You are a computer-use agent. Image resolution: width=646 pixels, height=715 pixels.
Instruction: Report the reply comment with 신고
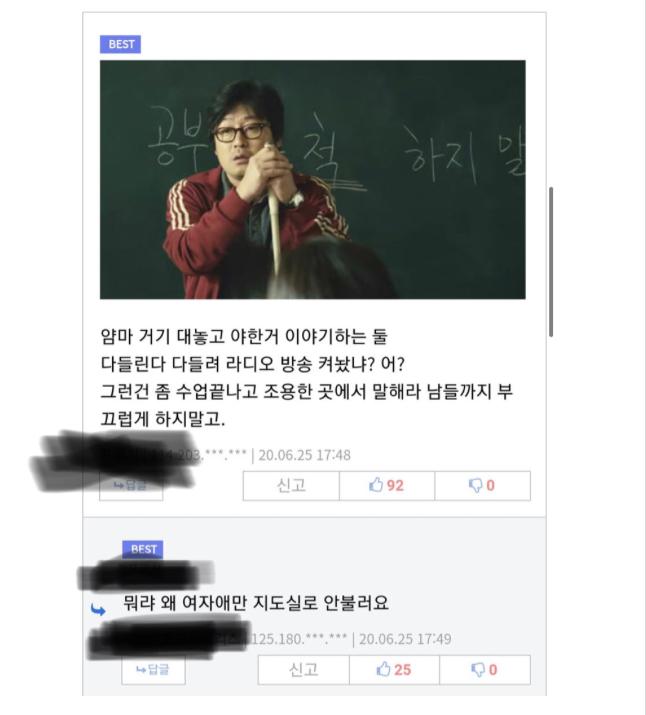tap(304, 670)
